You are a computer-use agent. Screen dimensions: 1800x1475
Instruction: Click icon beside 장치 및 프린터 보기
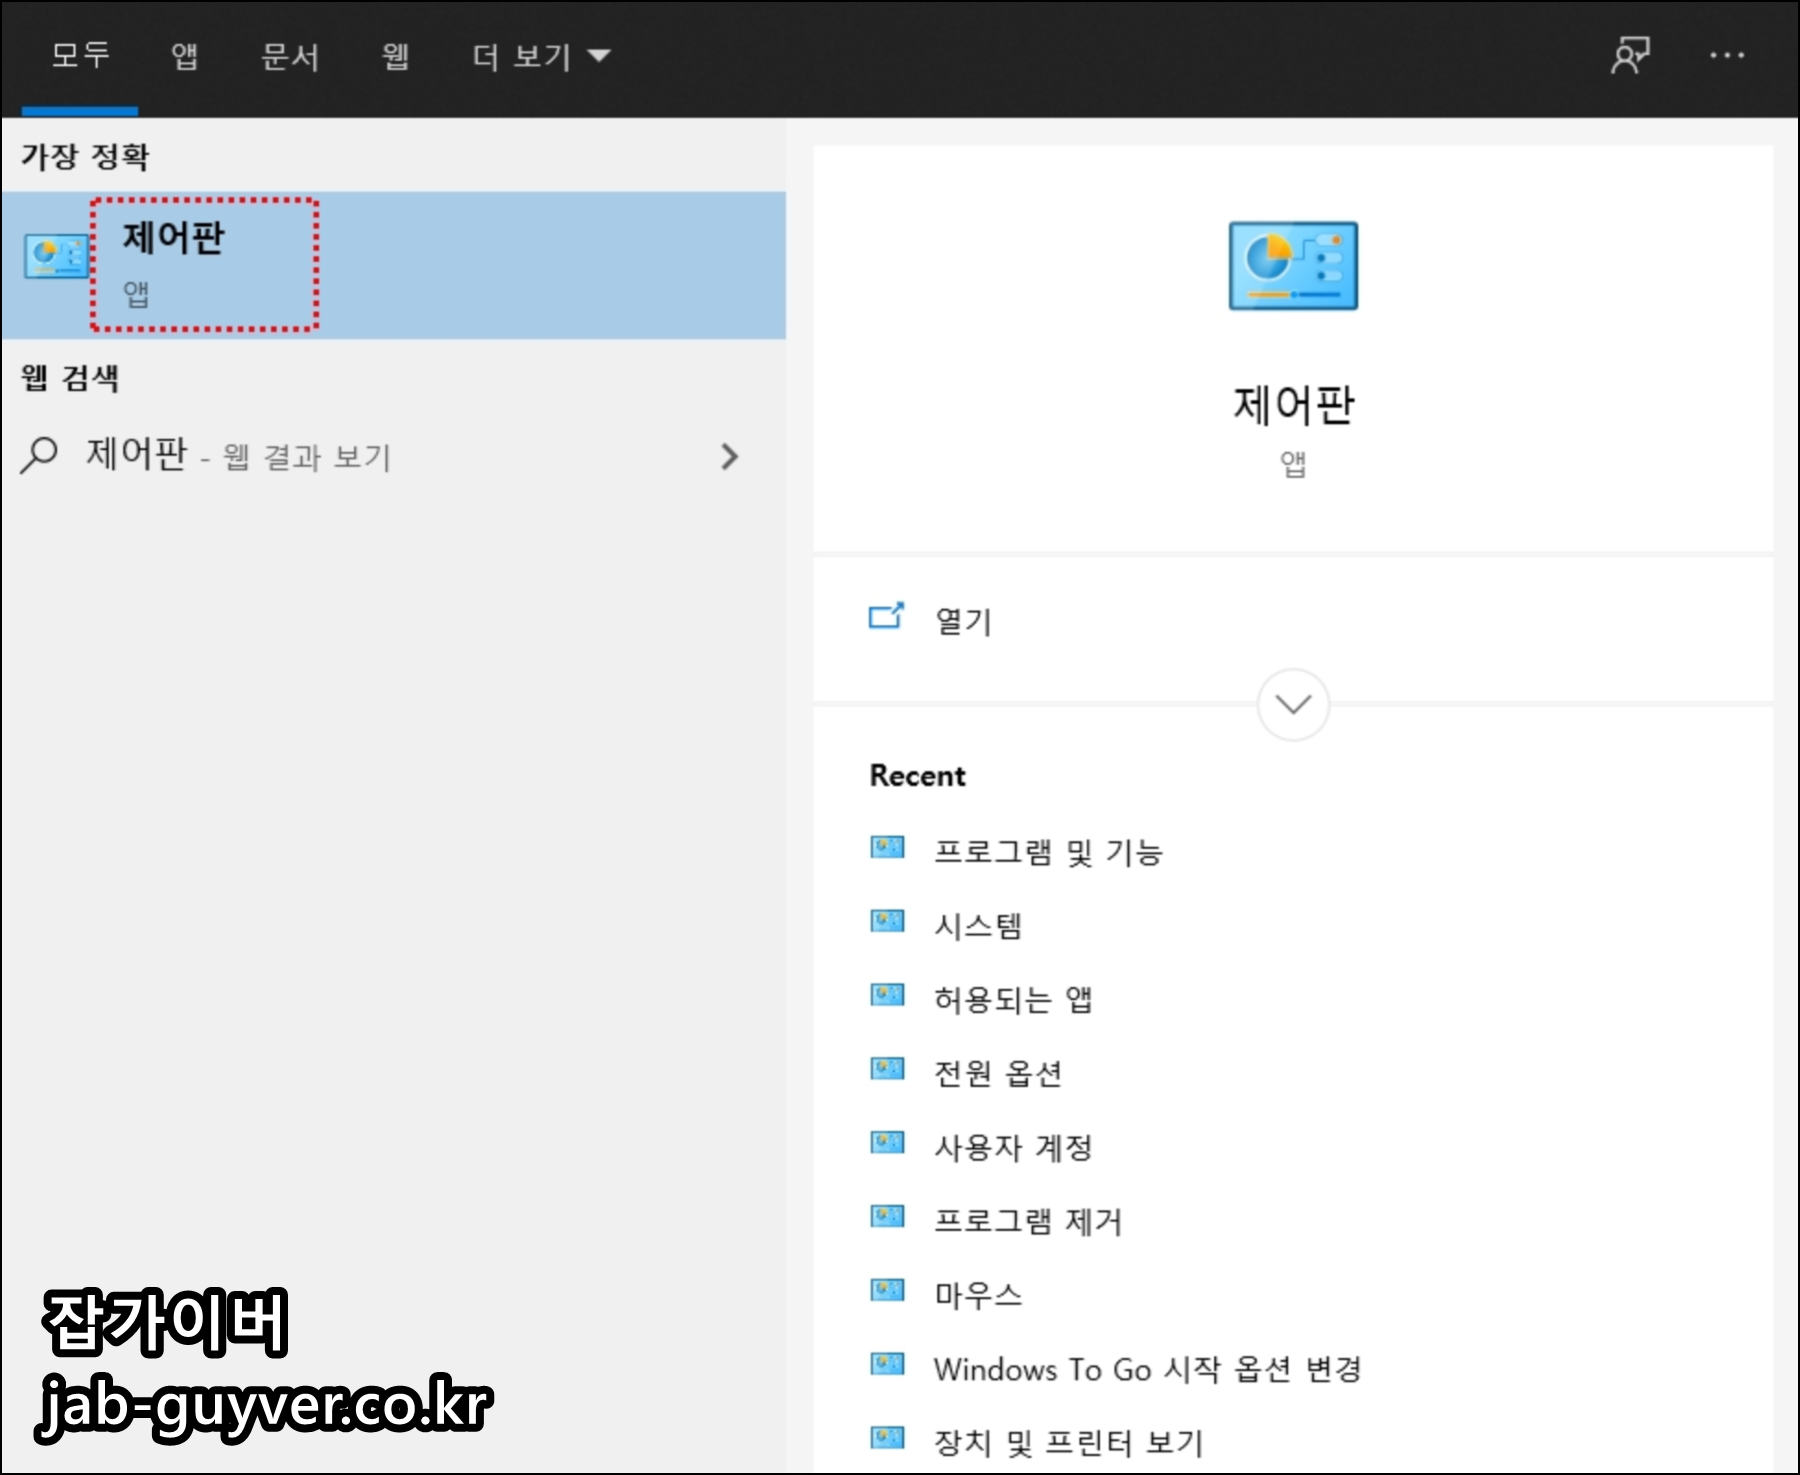point(887,1438)
